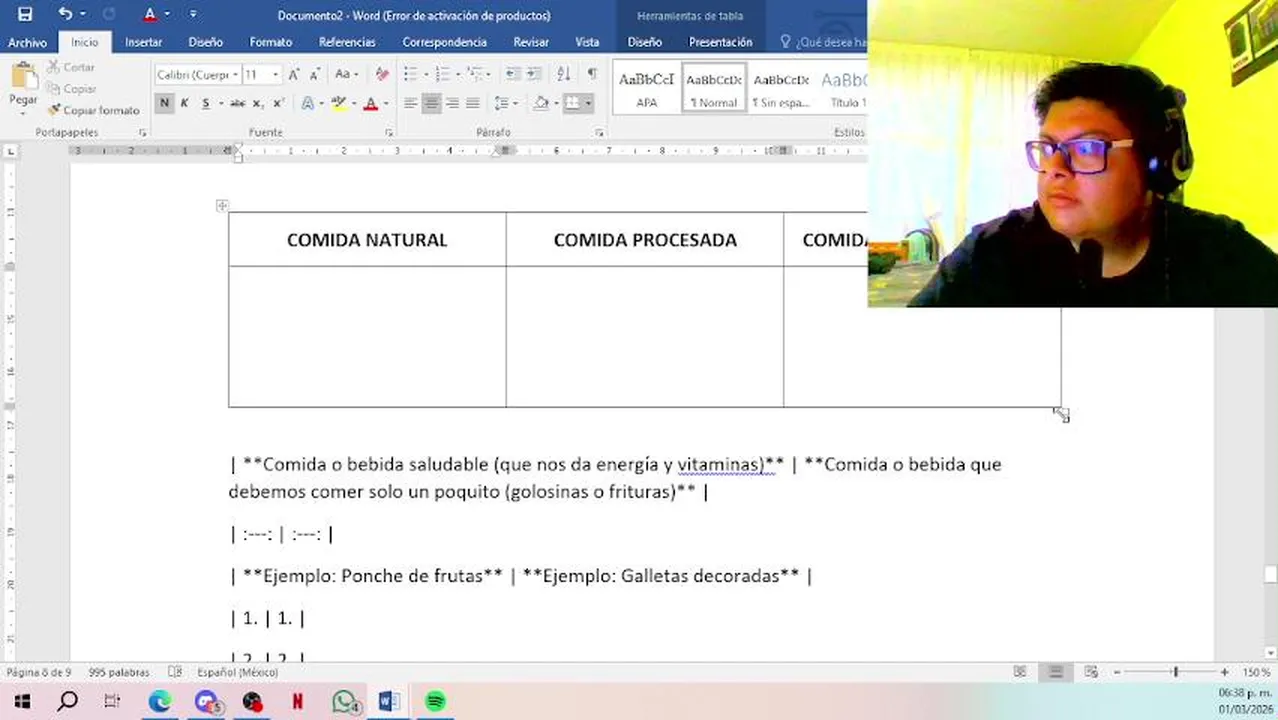1278x720 pixels.
Task: Apply red font color in Fuente group
Action: pyautogui.click(x=370, y=103)
